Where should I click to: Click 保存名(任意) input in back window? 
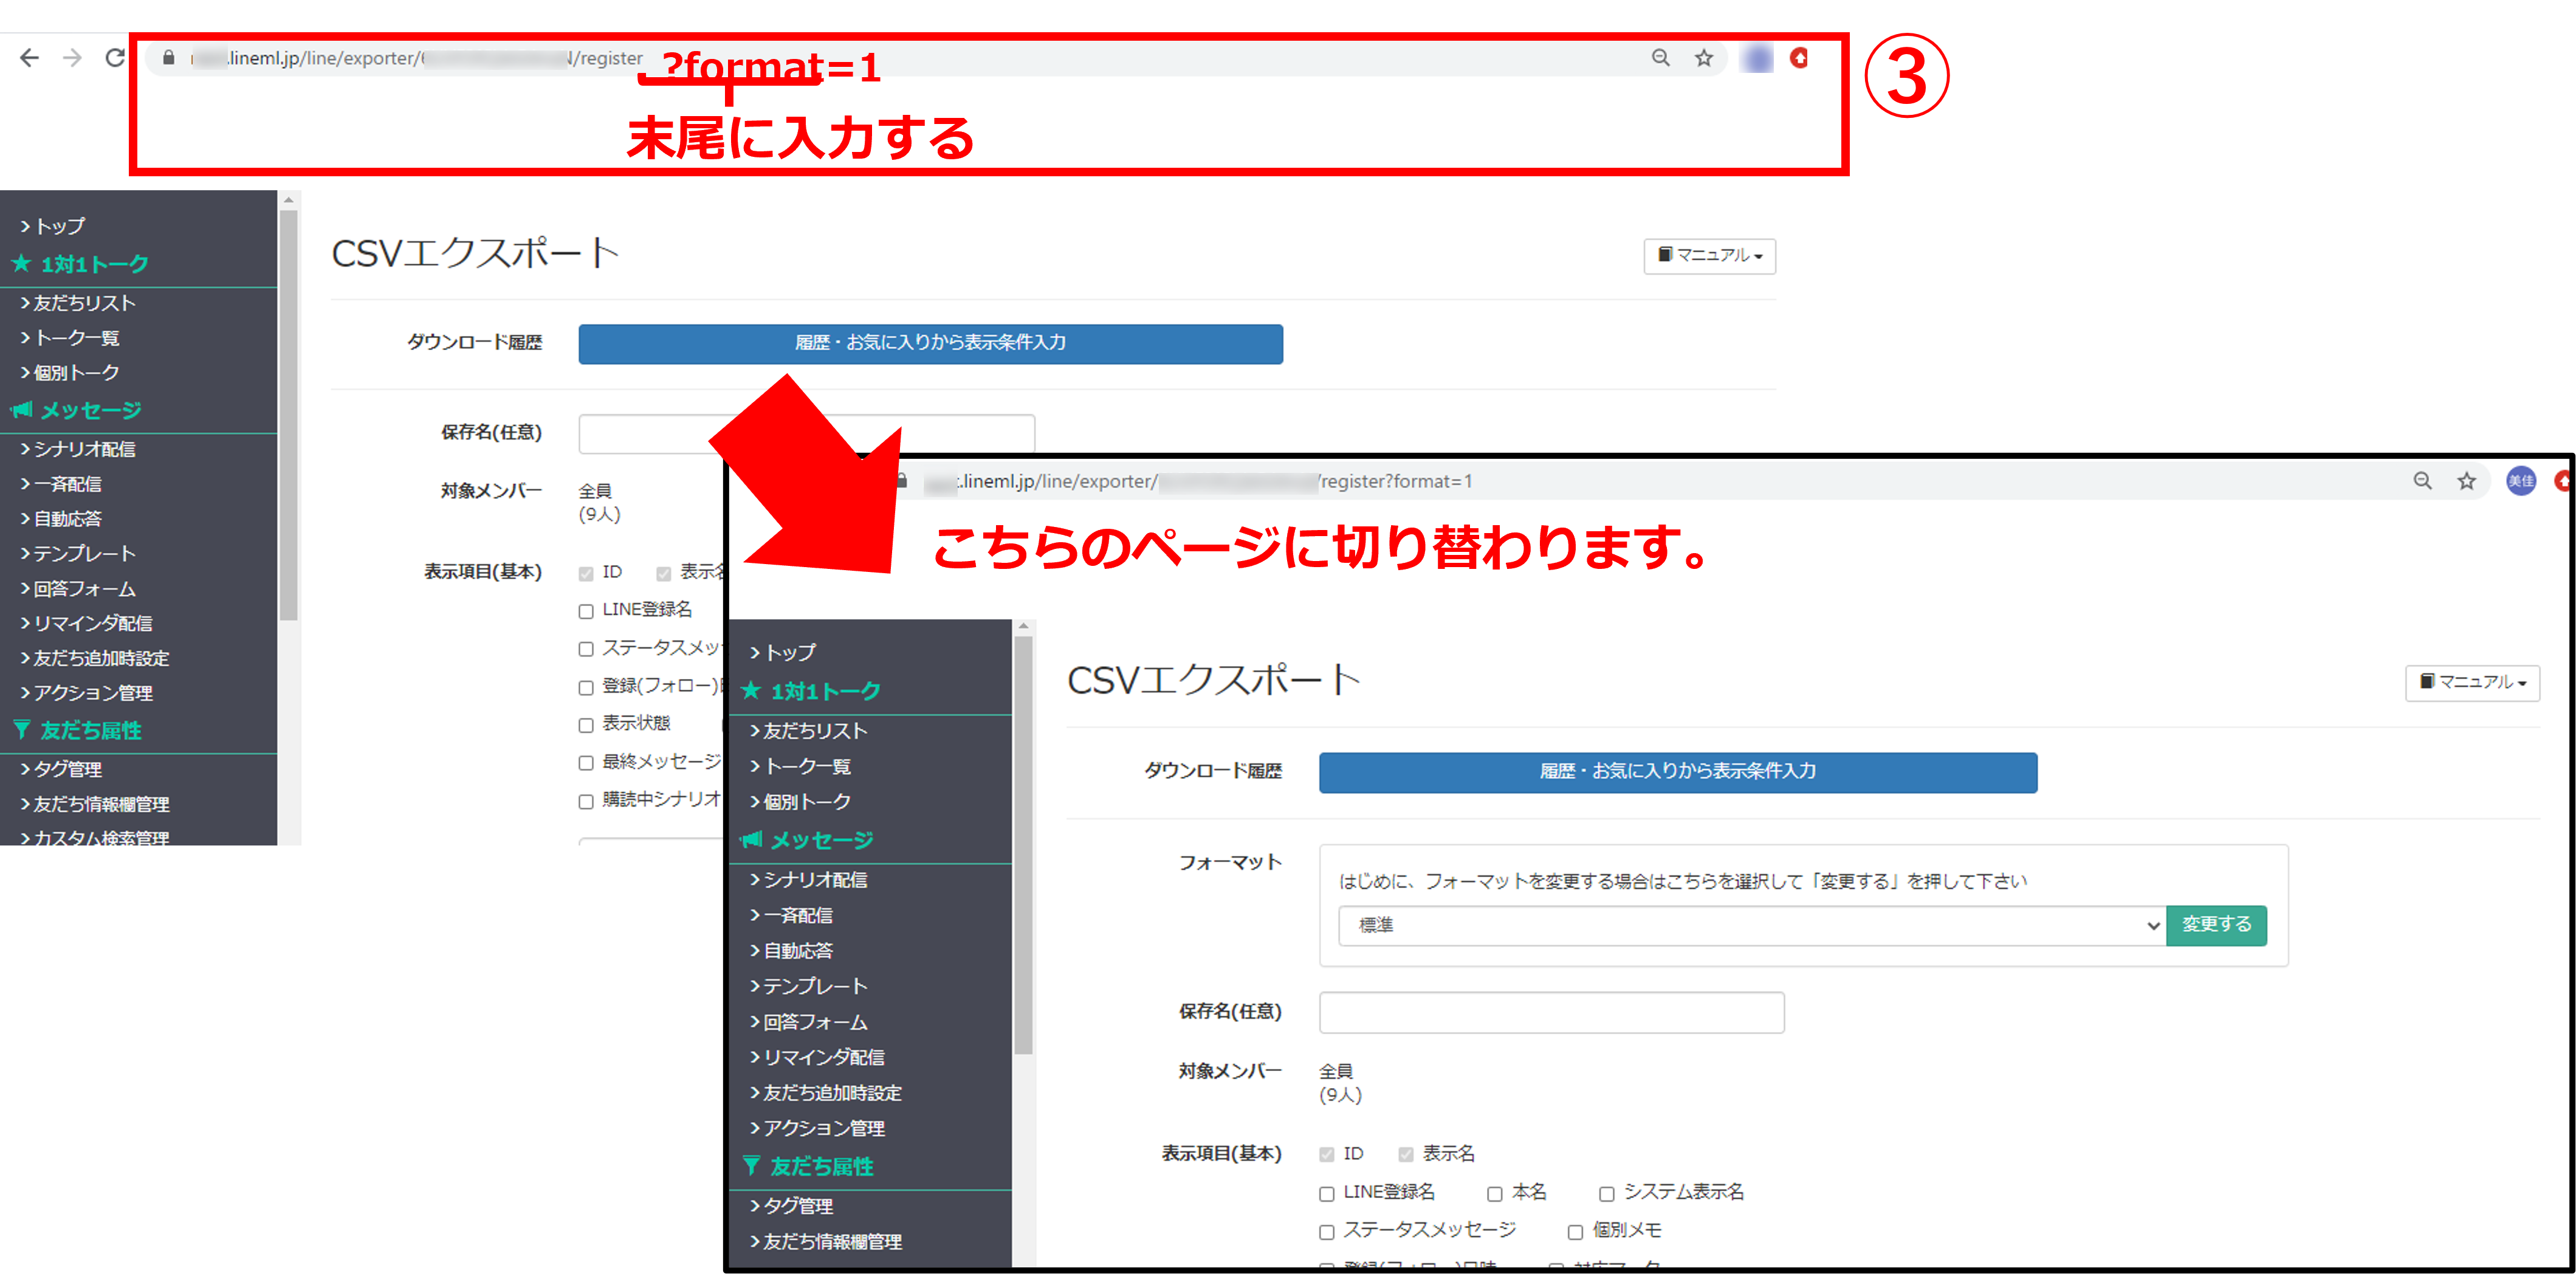806,434
